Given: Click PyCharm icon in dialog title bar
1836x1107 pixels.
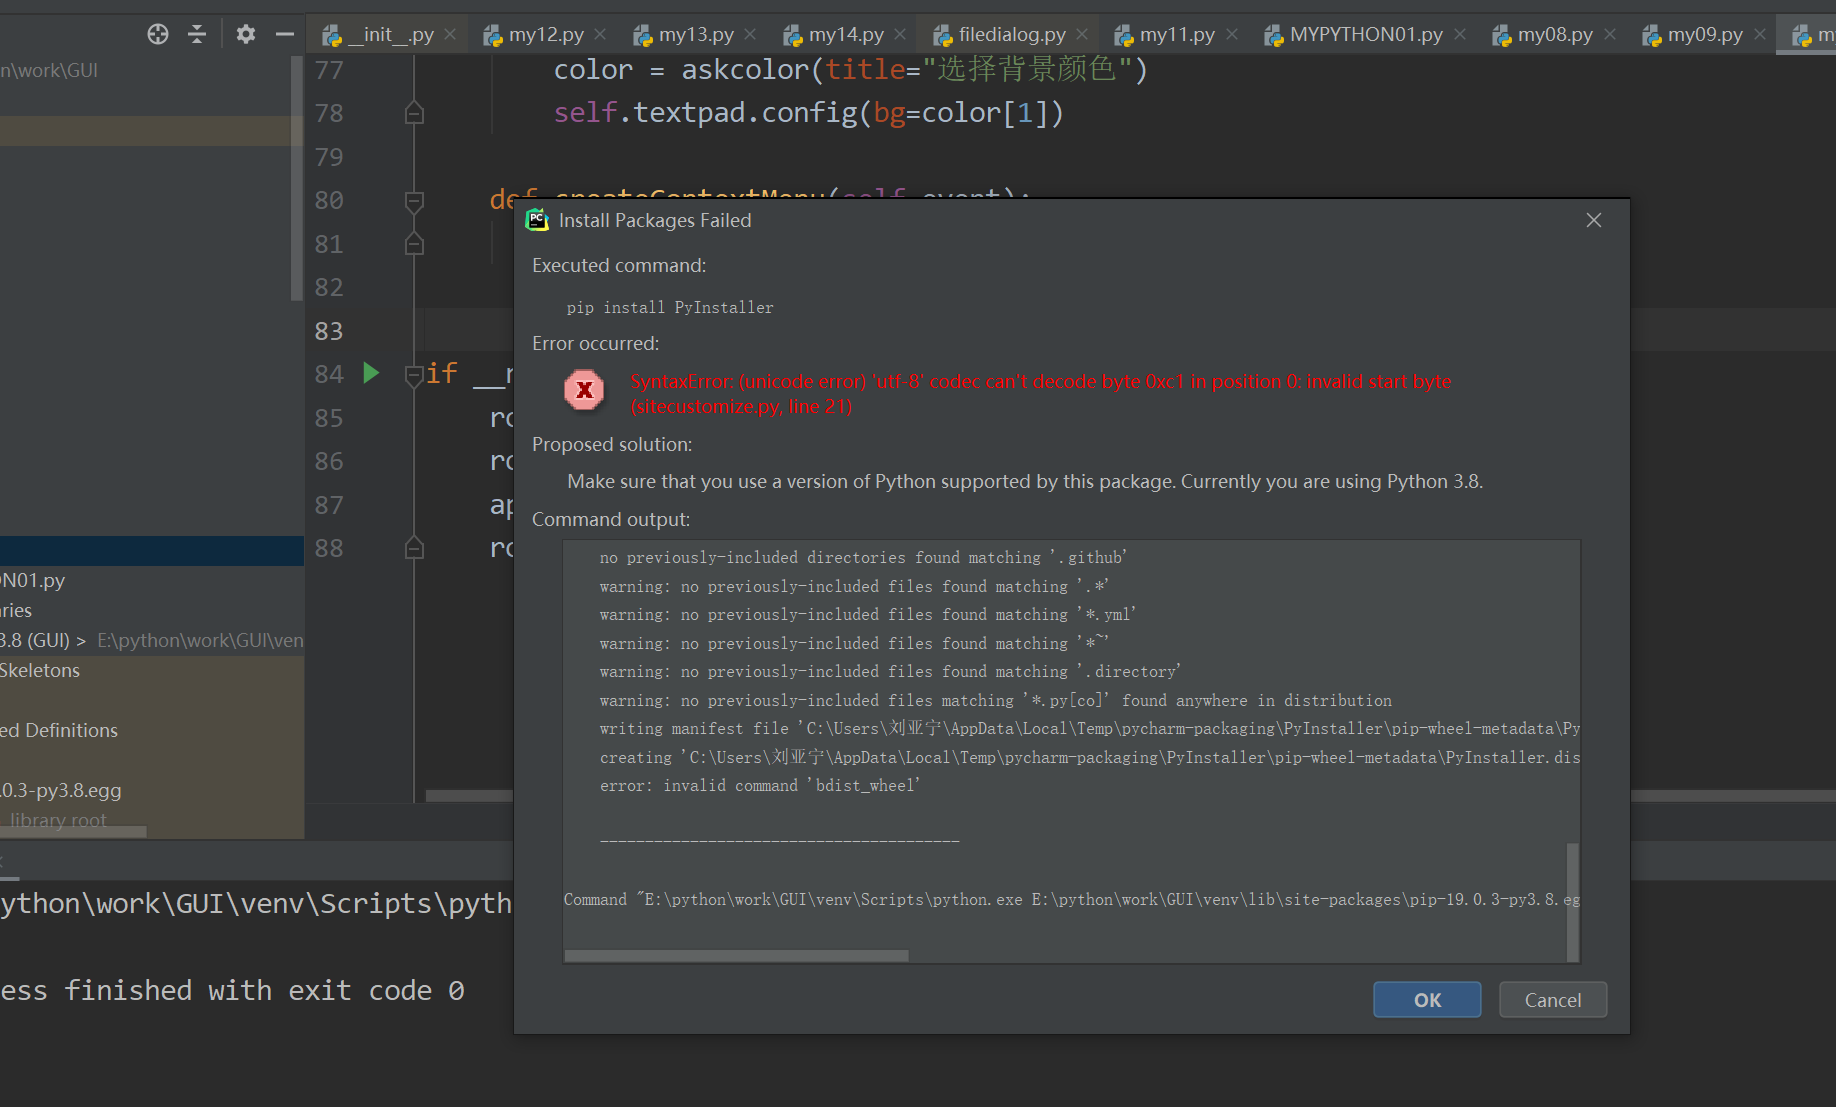Looking at the screenshot, I should (537, 220).
